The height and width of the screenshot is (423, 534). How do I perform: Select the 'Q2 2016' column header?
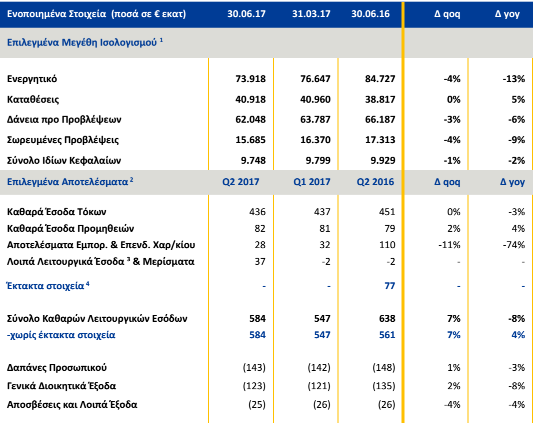pos(375,182)
